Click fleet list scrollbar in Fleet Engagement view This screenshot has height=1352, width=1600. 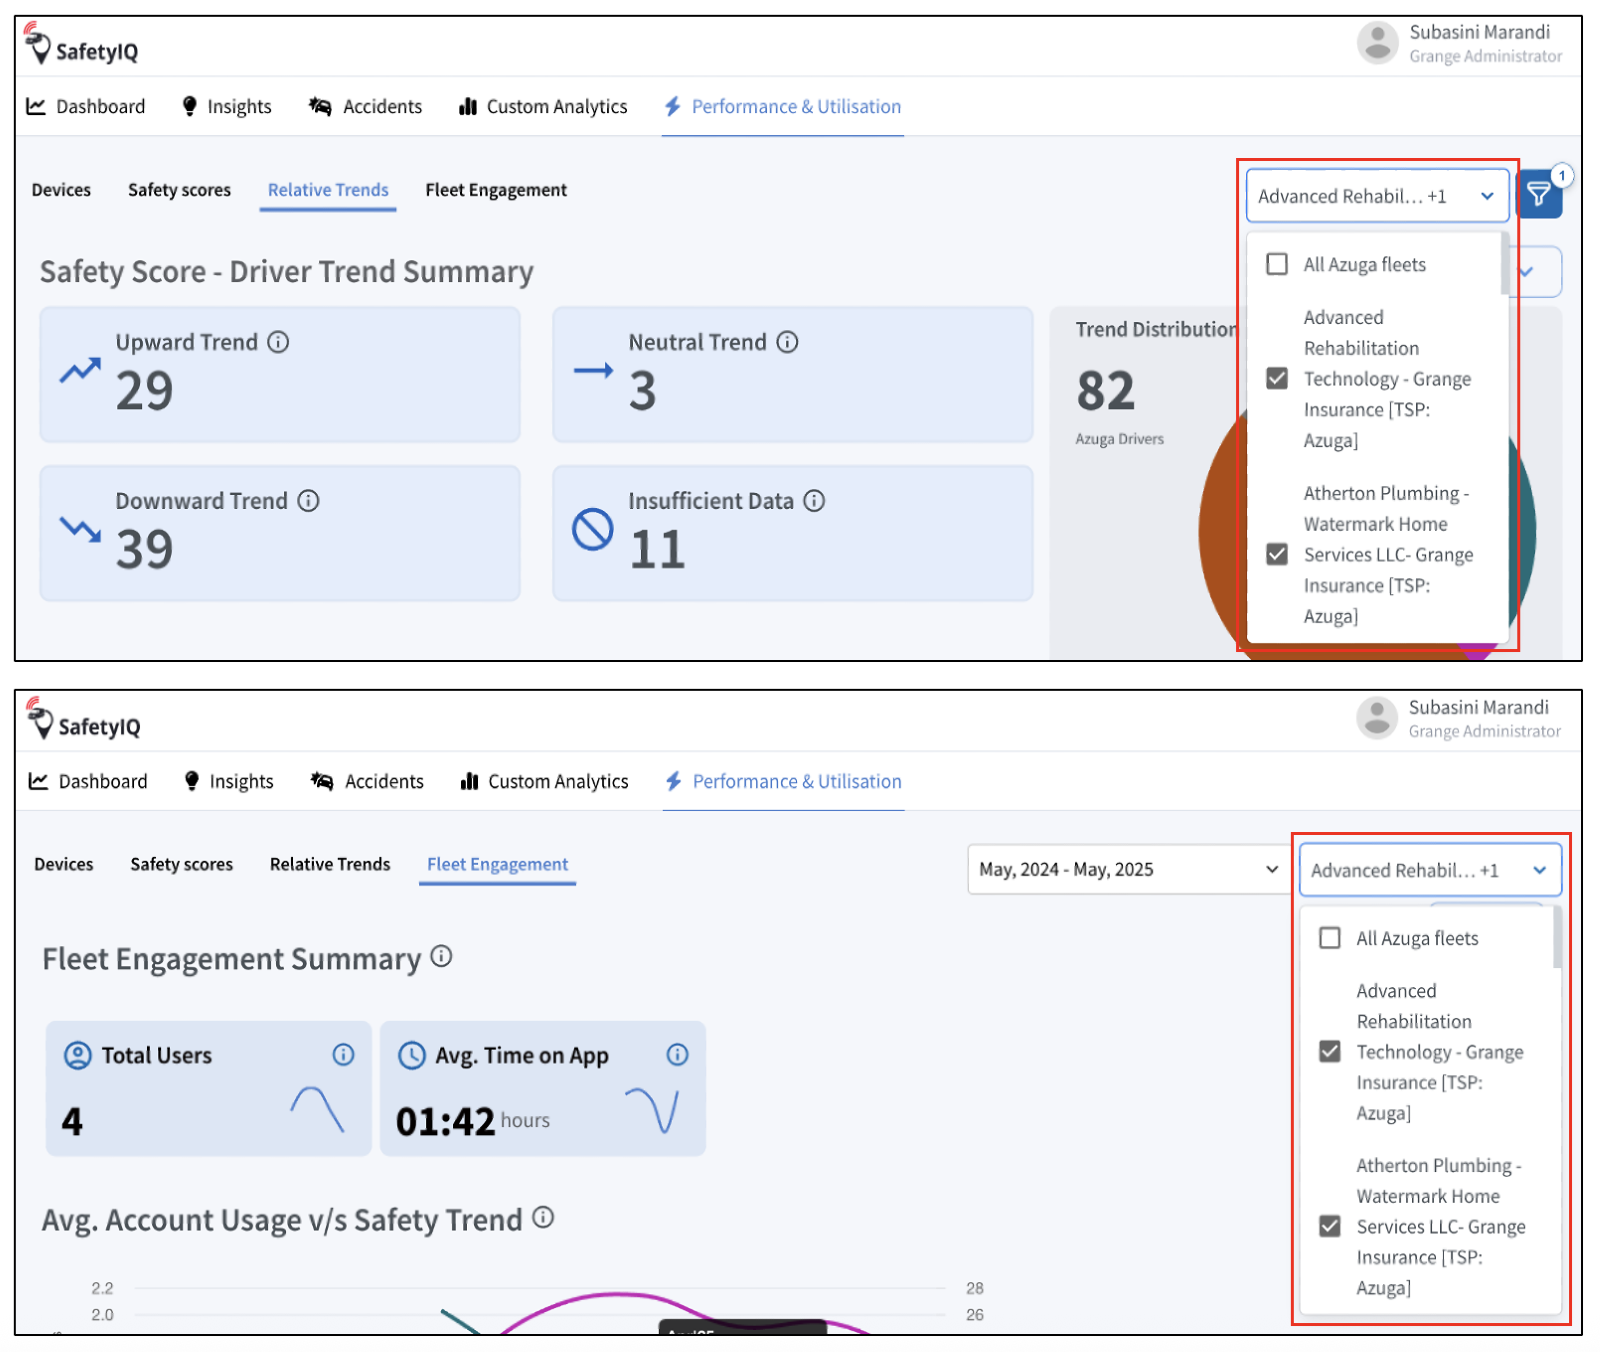click(1557, 938)
